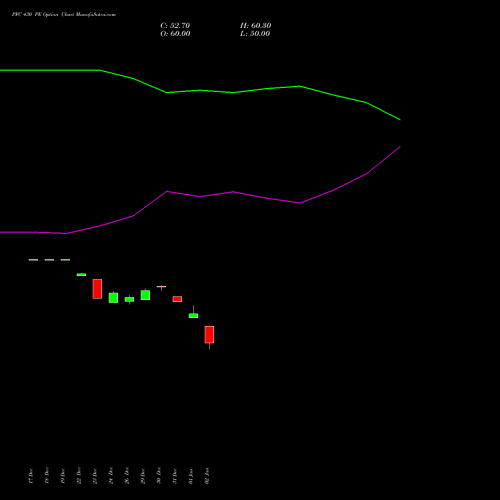Click the green candlestick for 29 Dec
The height and width of the screenshot is (500, 500).
click(145, 295)
